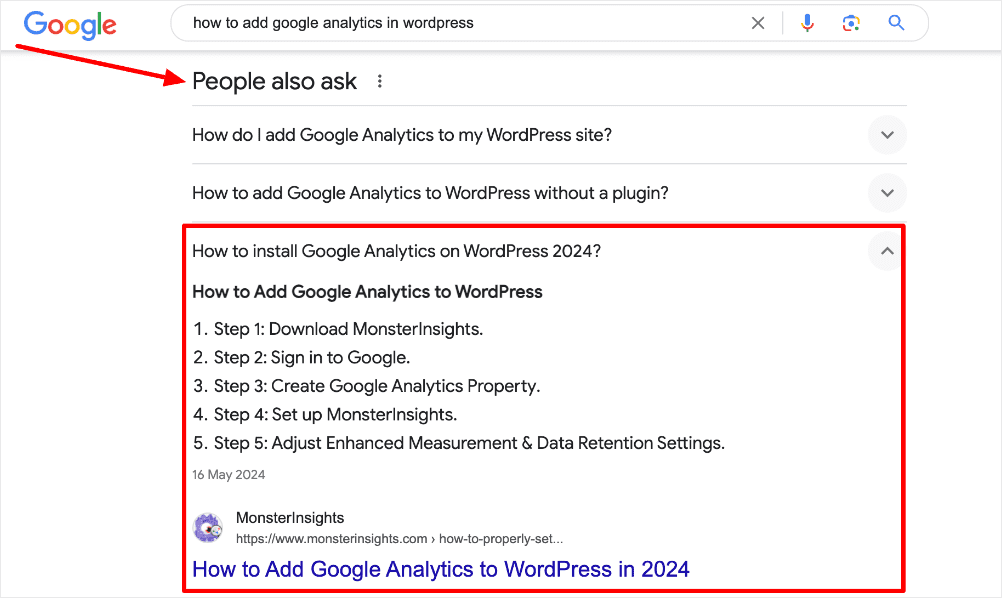Click the MonsterInsights favicon
This screenshot has height=598, width=1002.
[208, 528]
